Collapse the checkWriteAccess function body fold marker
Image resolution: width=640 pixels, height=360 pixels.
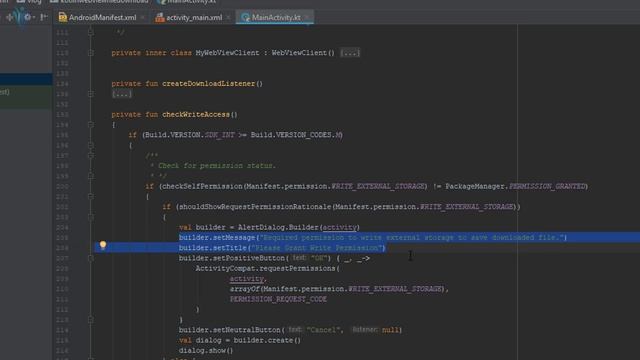(x=91, y=124)
